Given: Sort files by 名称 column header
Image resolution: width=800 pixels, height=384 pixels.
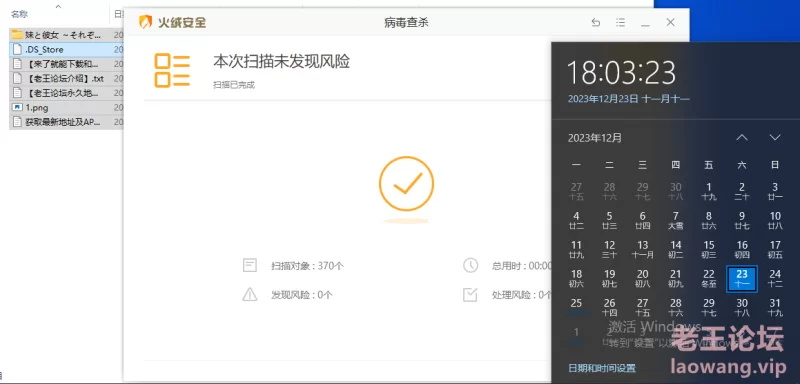Looking at the screenshot, I should click(x=19, y=14).
